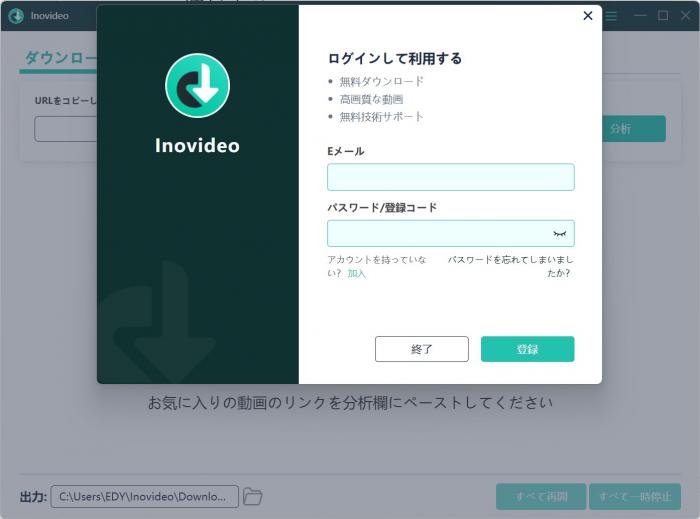Click the 登録 button
Viewport: 700px width, 519px height.
(527, 349)
